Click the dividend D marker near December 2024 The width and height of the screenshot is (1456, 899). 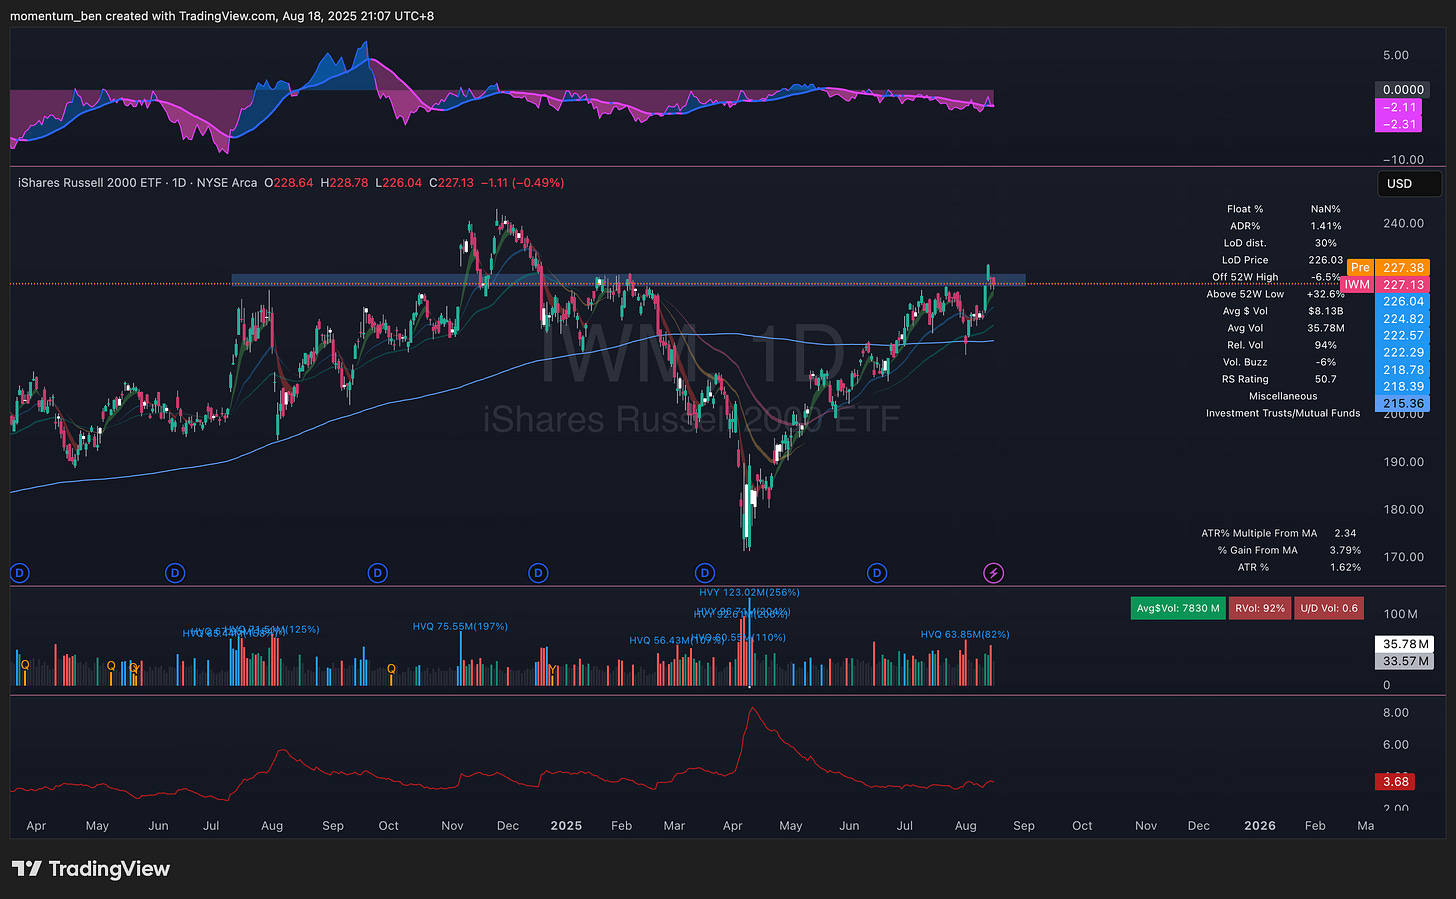pyautogui.click(x=538, y=573)
